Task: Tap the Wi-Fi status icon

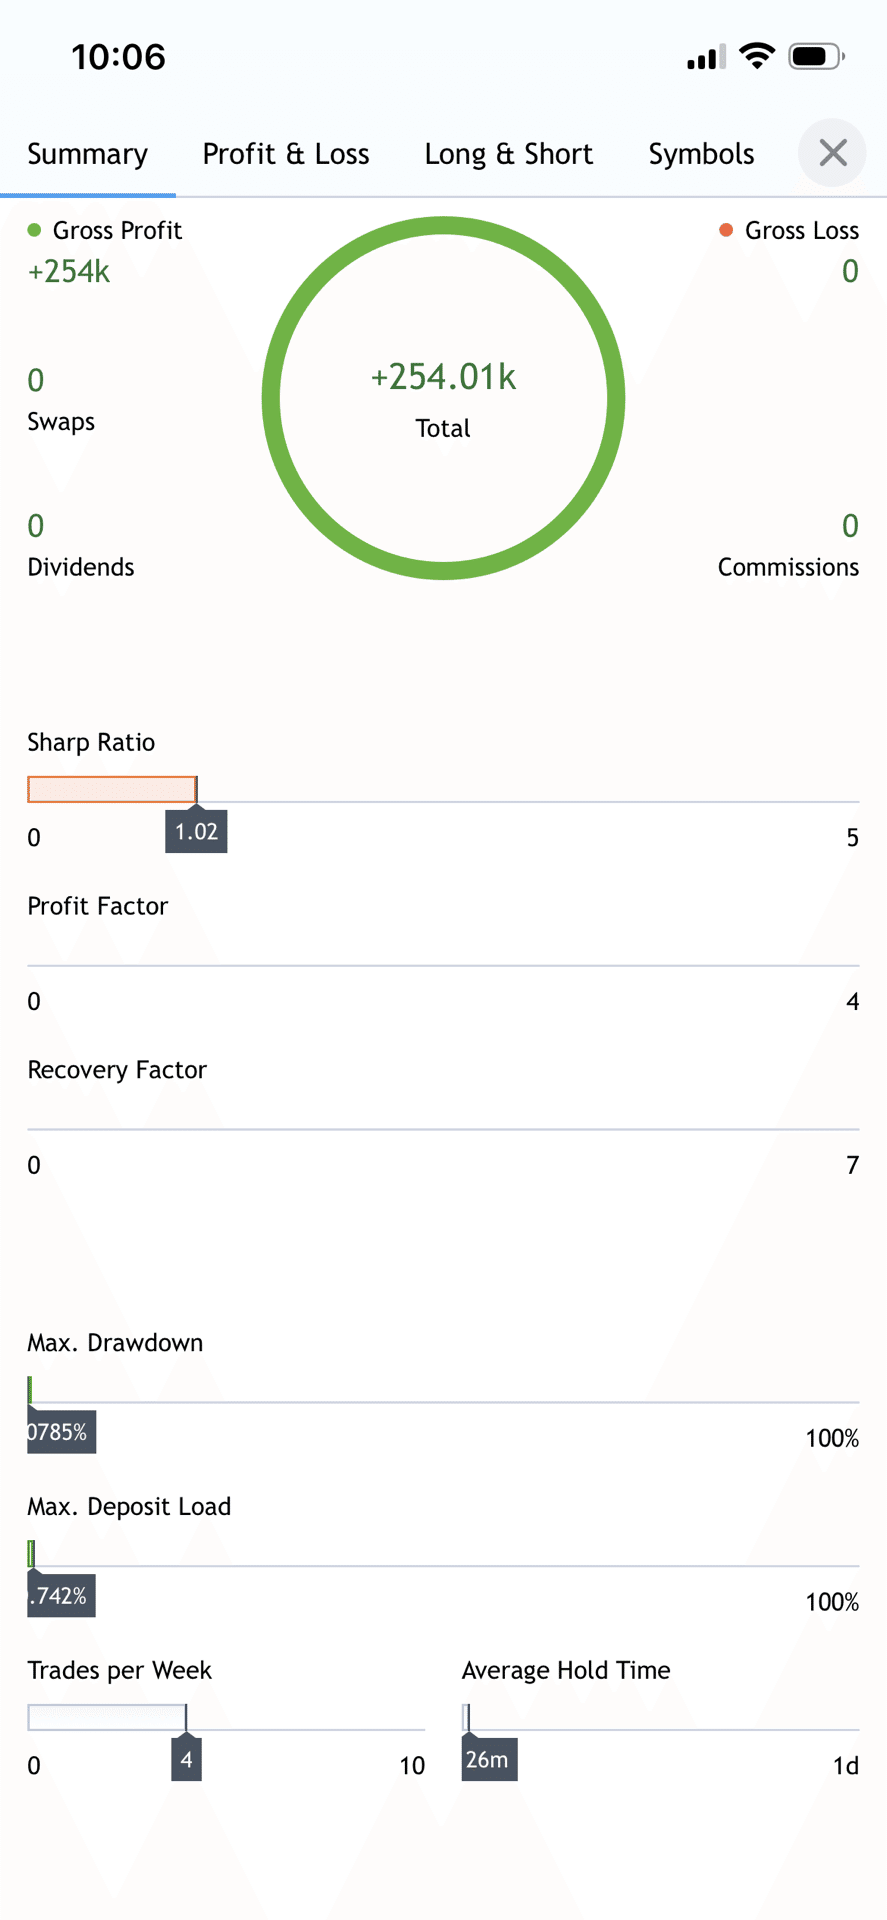Action: click(757, 56)
